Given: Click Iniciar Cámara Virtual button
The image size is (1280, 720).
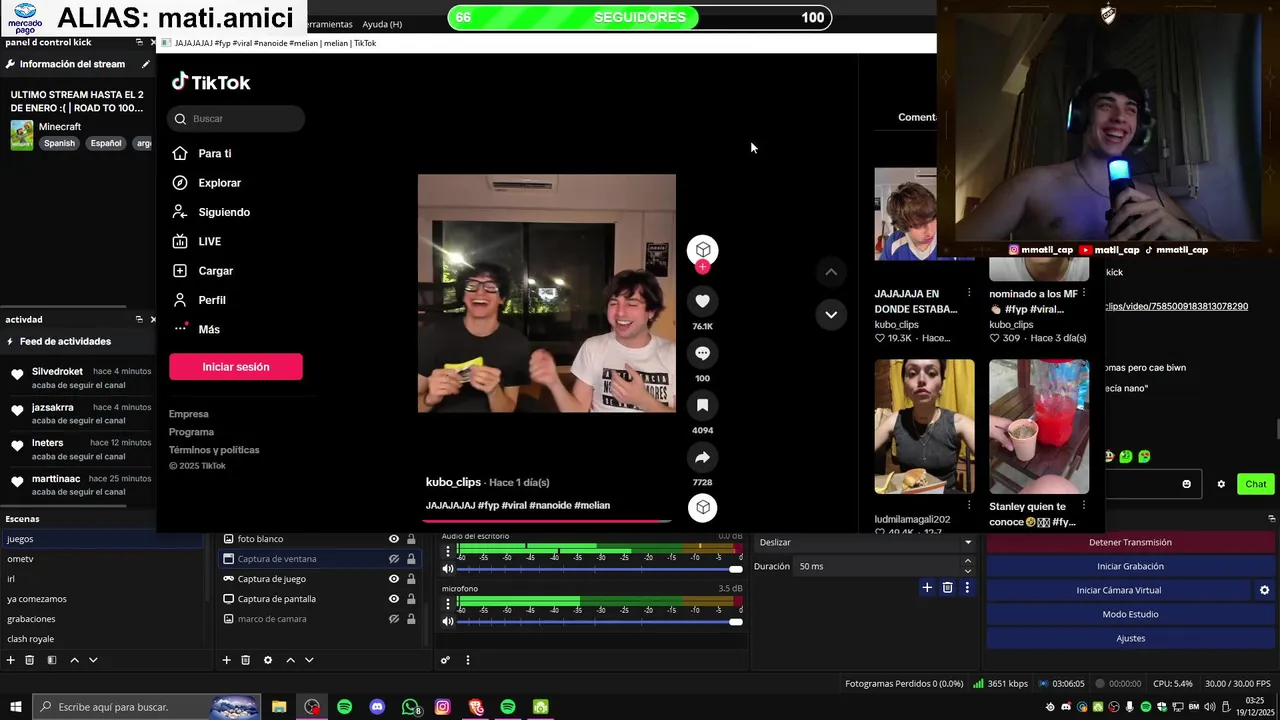Looking at the screenshot, I should 1118,590.
